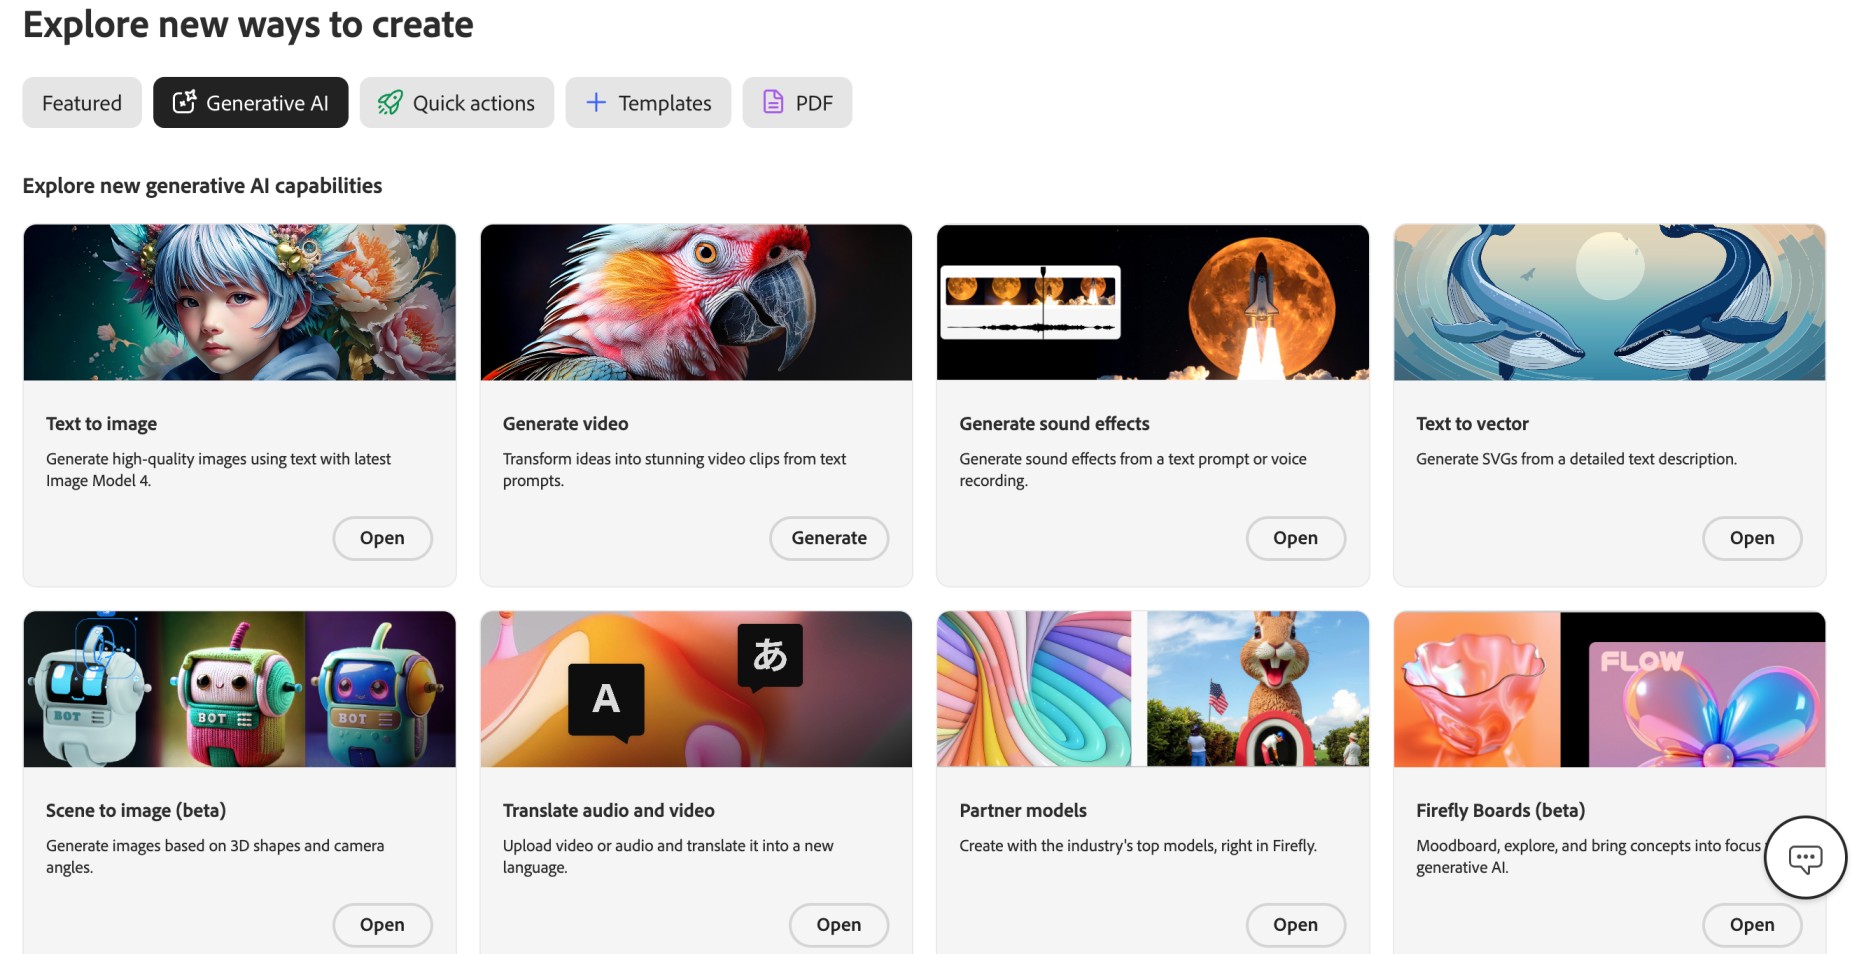The width and height of the screenshot is (1852, 954).
Task: Toggle the Templates filter chip
Action: [x=648, y=102]
